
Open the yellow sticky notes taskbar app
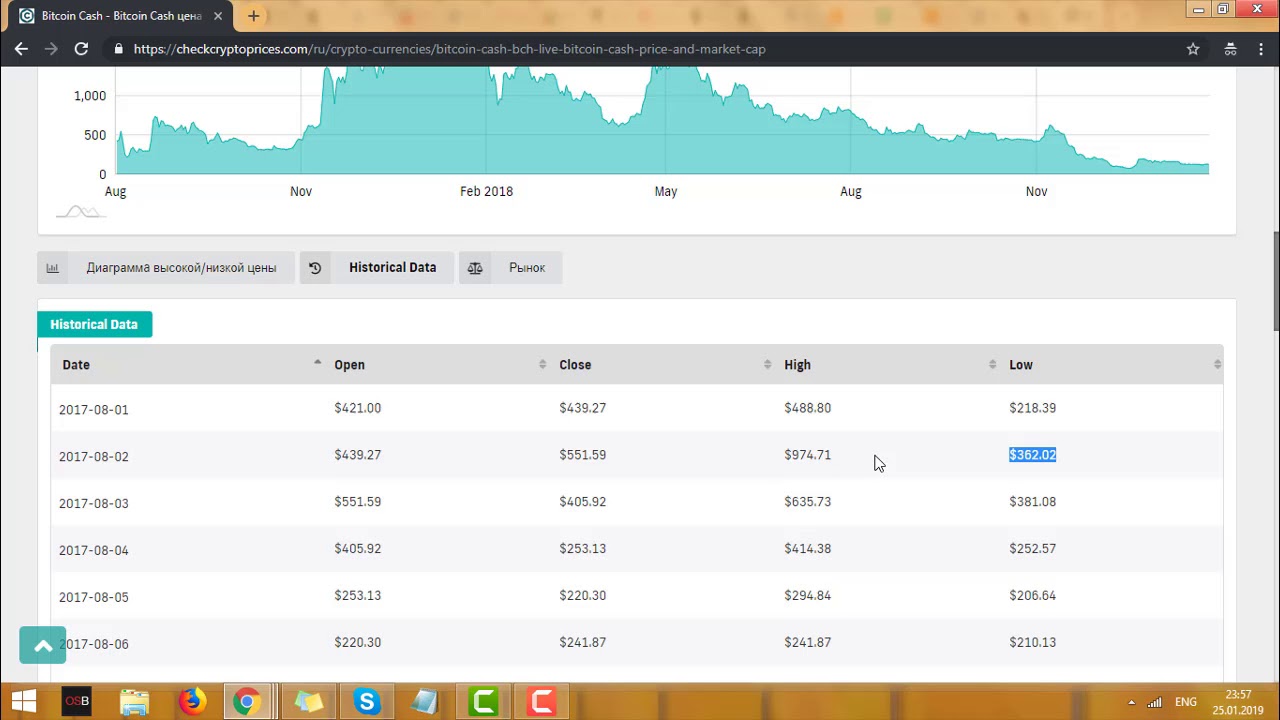[x=309, y=702]
